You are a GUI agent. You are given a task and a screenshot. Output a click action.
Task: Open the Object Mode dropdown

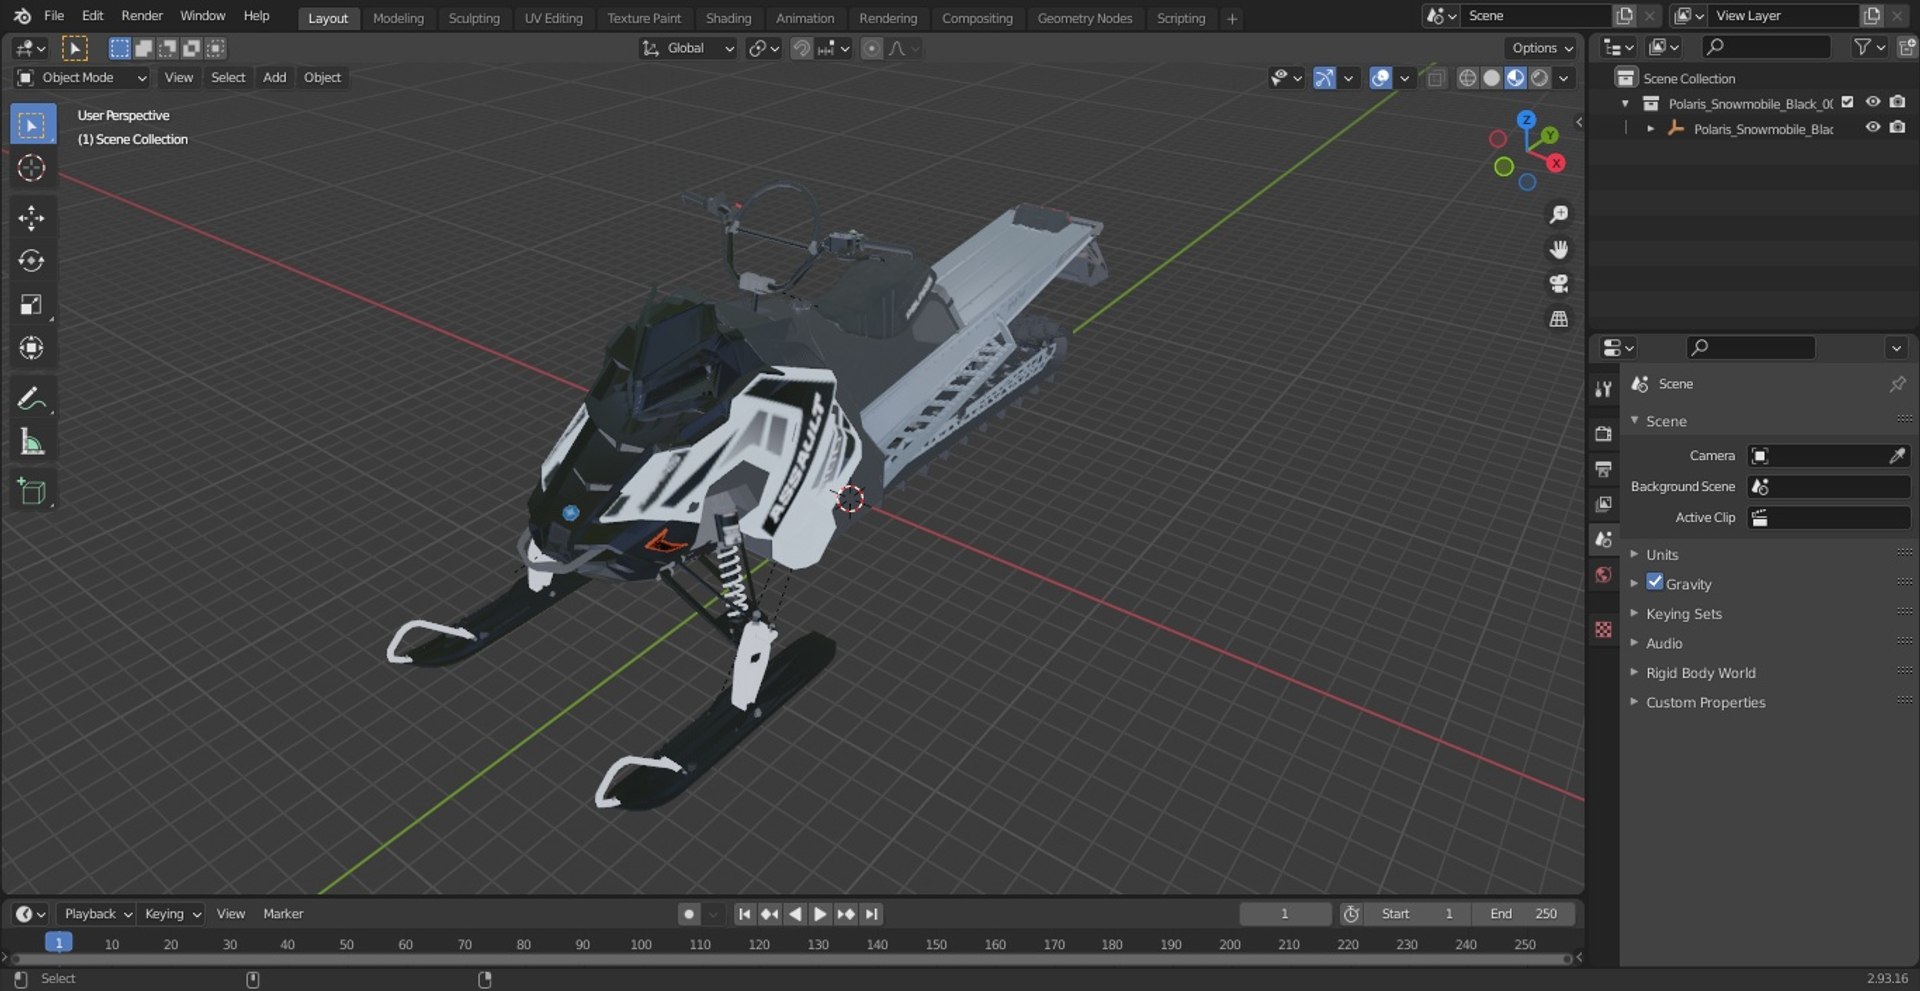pyautogui.click(x=82, y=78)
